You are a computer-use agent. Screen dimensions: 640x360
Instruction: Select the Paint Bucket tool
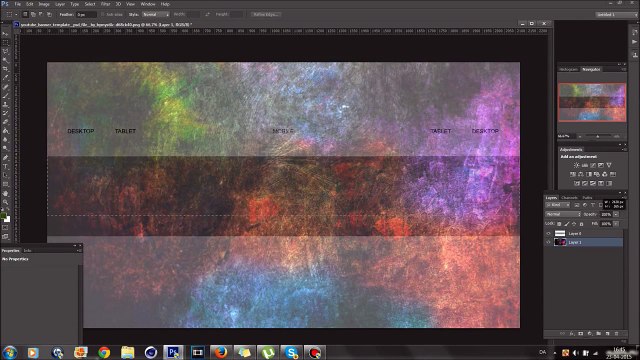5,131
